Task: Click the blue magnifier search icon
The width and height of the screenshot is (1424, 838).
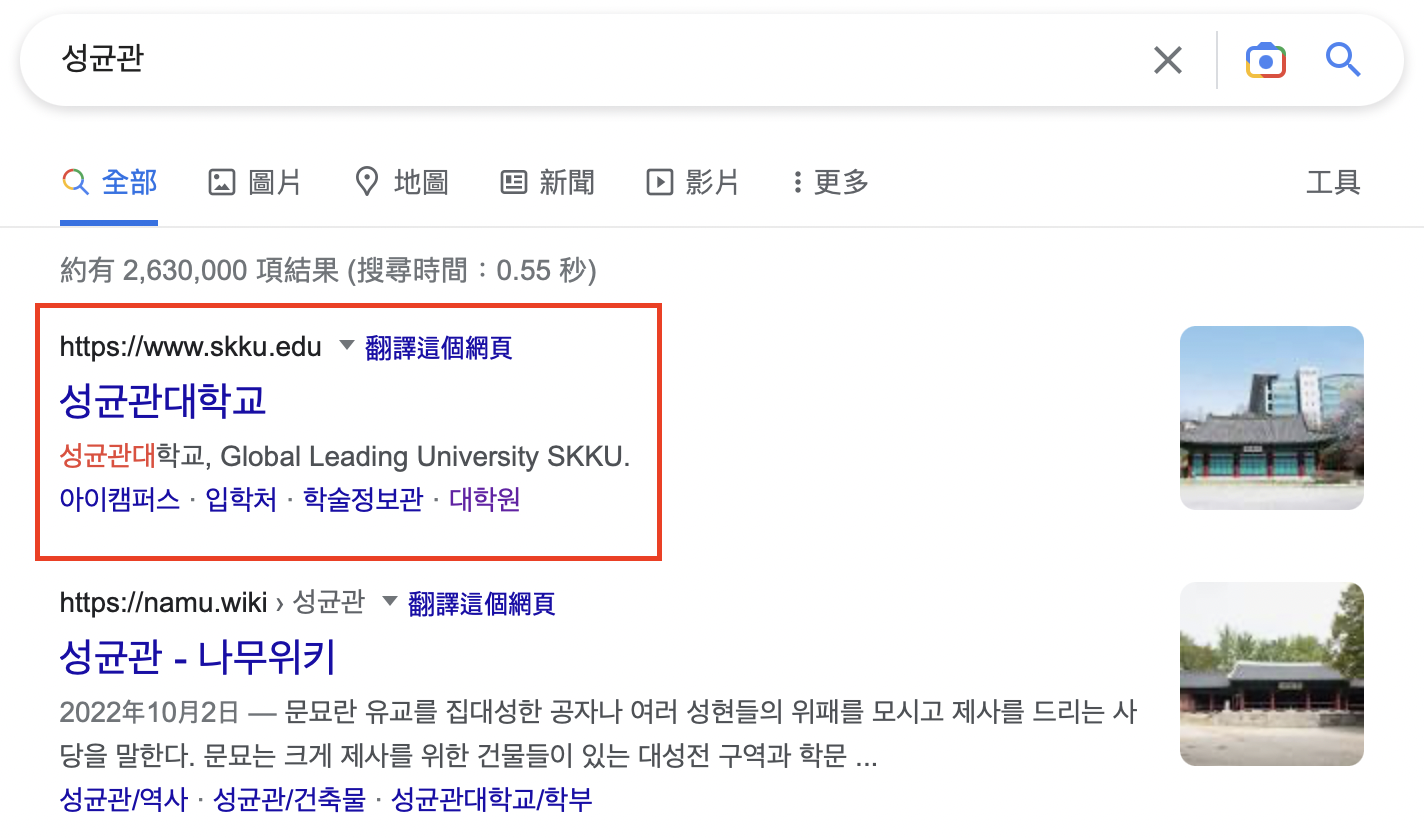Action: pos(1343,60)
